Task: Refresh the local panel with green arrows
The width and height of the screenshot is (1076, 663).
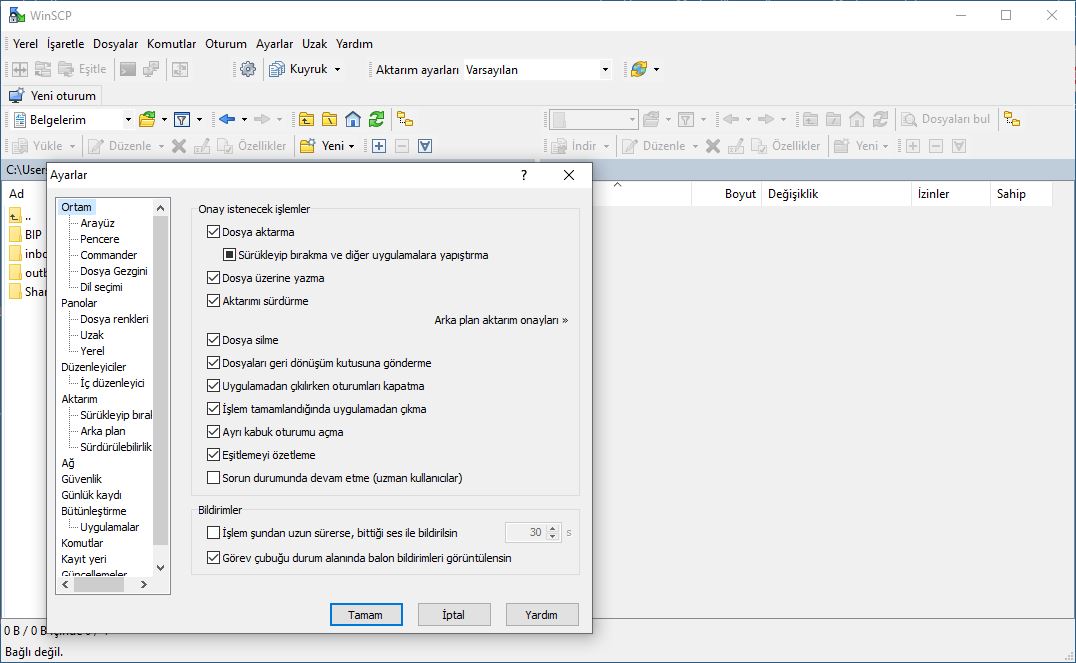Action: point(376,119)
